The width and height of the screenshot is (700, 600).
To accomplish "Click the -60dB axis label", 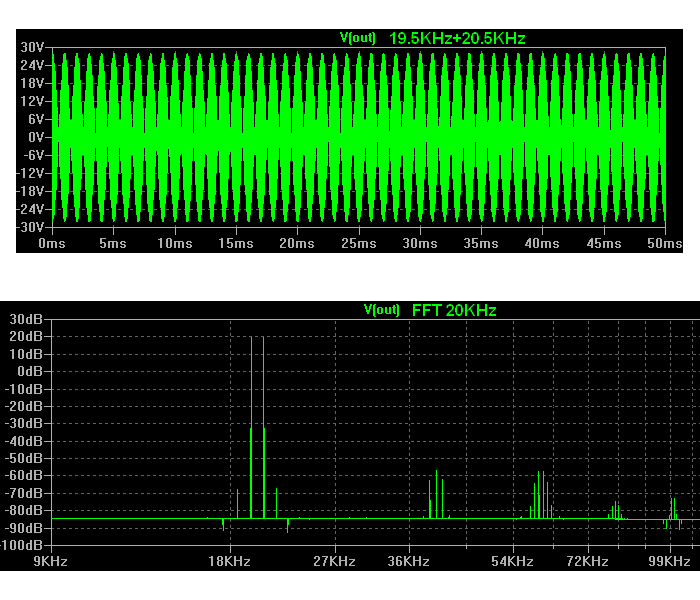I will click(x=23, y=475).
